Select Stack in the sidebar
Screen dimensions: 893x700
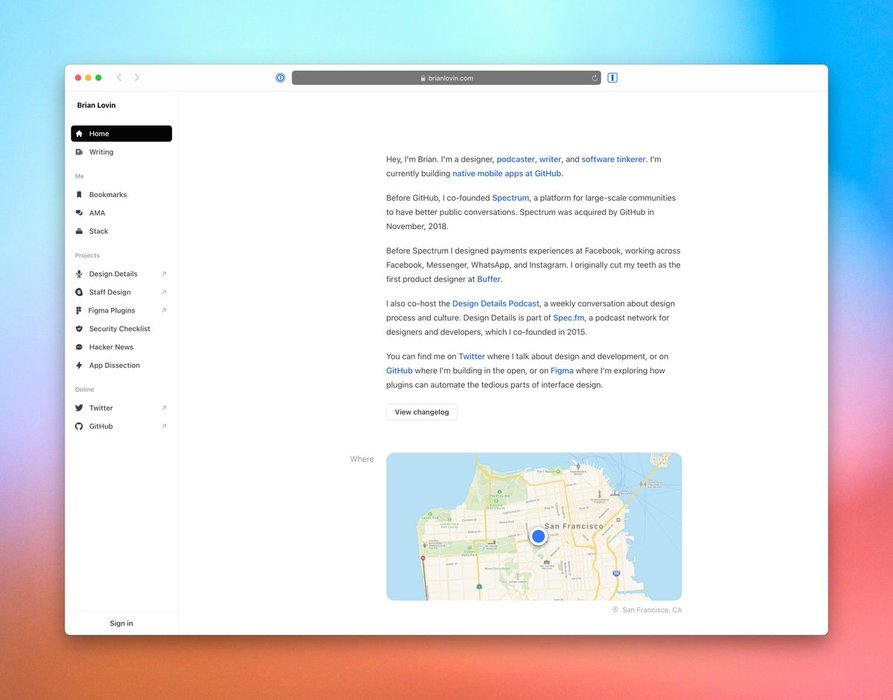(x=121, y=231)
